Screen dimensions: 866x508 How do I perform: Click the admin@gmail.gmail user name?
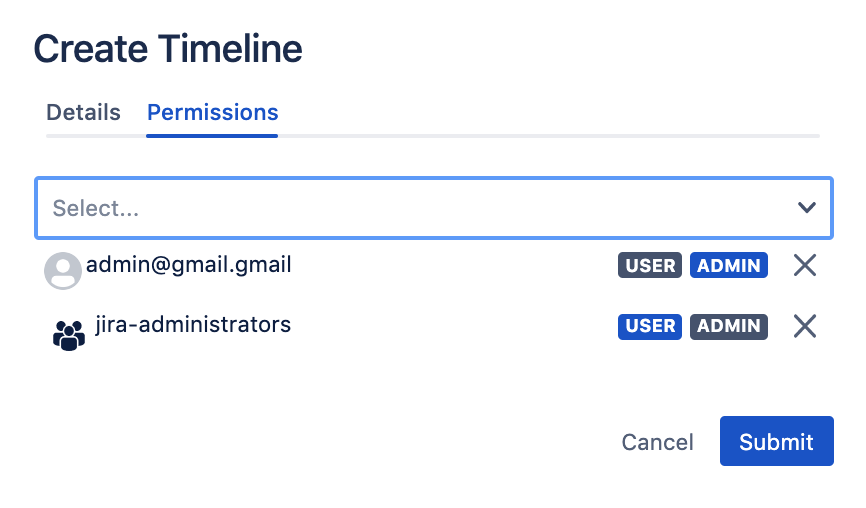point(188,265)
